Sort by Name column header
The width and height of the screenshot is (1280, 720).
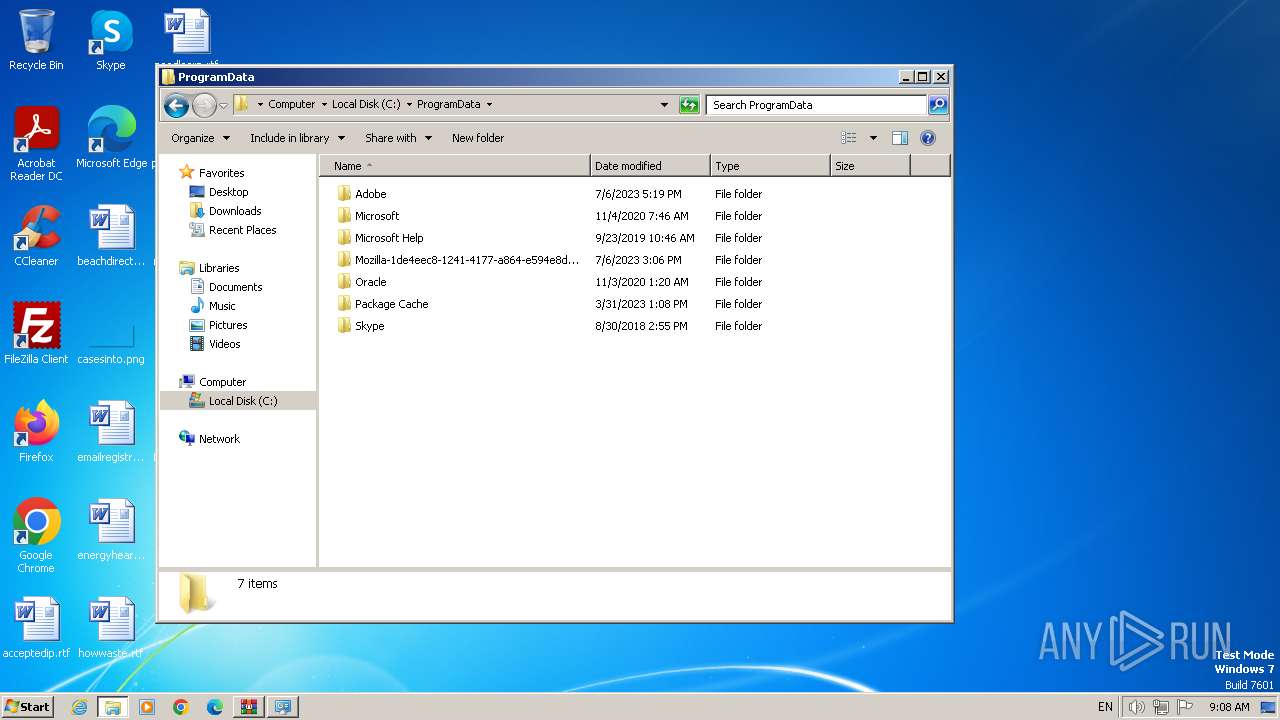[454, 166]
